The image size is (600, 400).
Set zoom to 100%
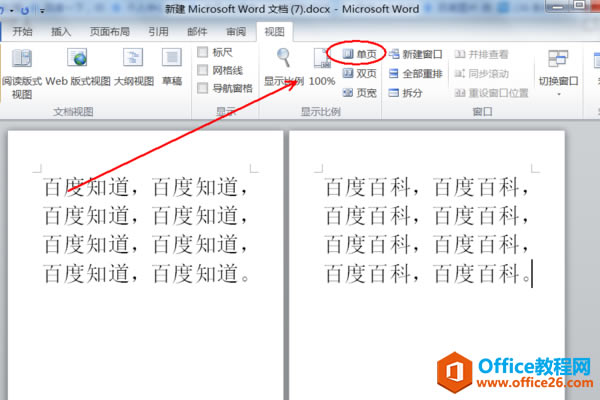coord(322,67)
